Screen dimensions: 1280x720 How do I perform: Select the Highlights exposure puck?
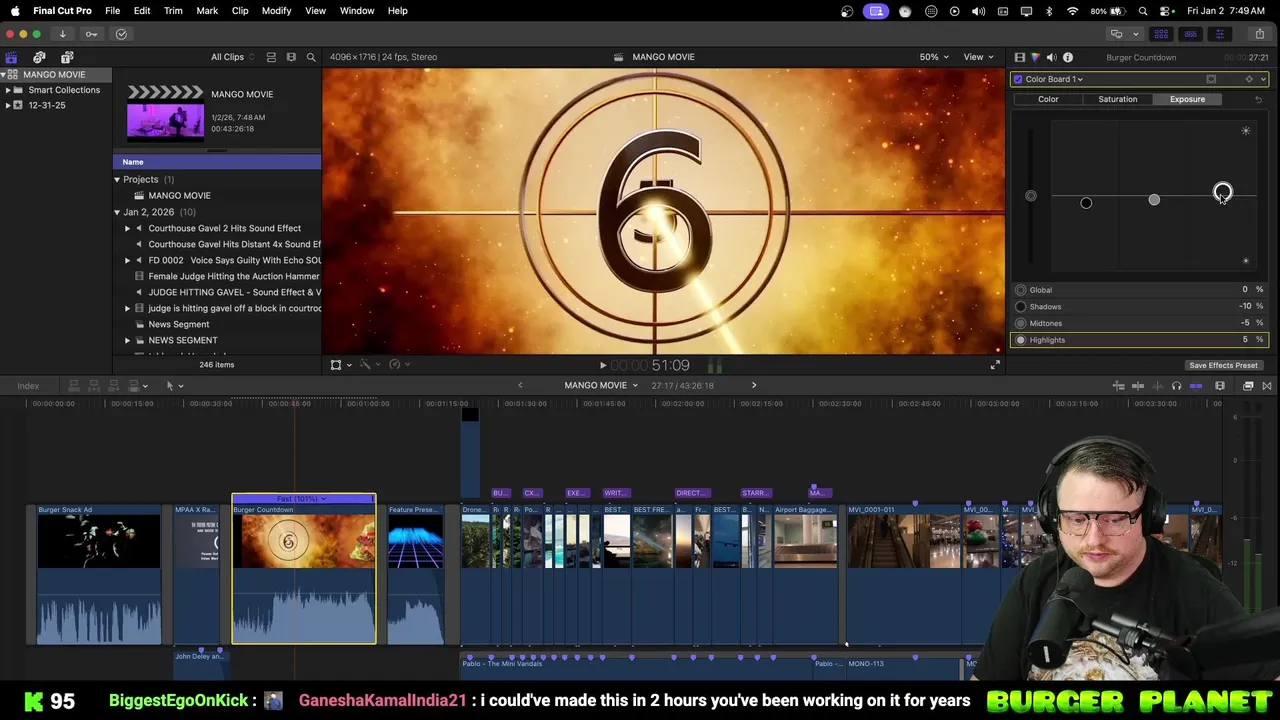[1223, 192]
